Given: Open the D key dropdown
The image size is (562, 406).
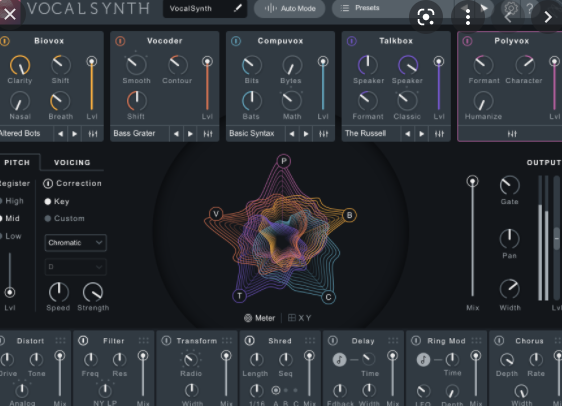Looking at the screenshot, I should coord(75,267).
